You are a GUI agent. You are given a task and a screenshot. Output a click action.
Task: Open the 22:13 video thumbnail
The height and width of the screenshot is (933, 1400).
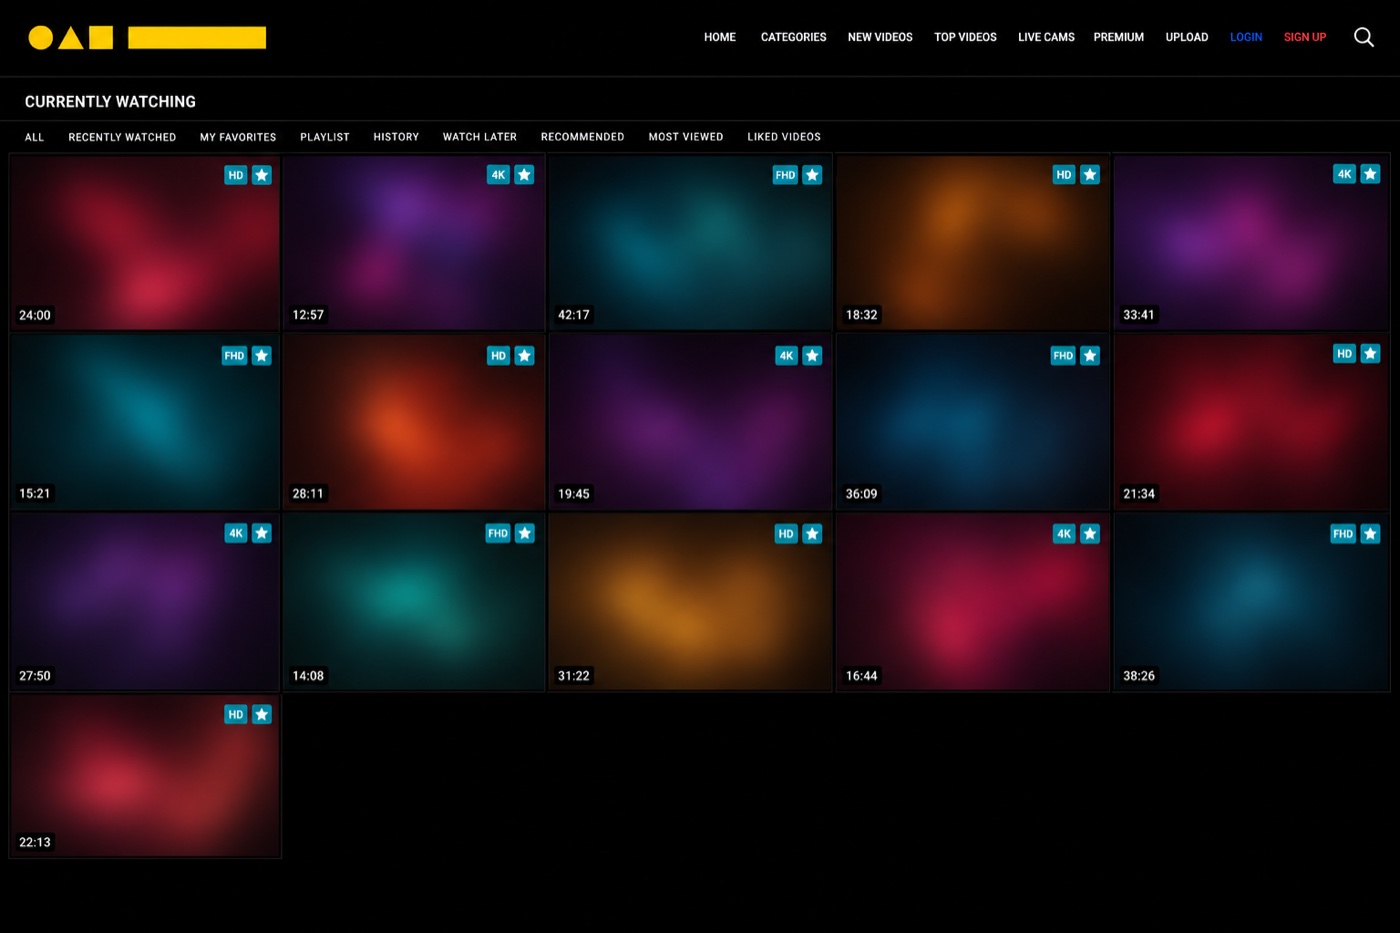point(145,776)
